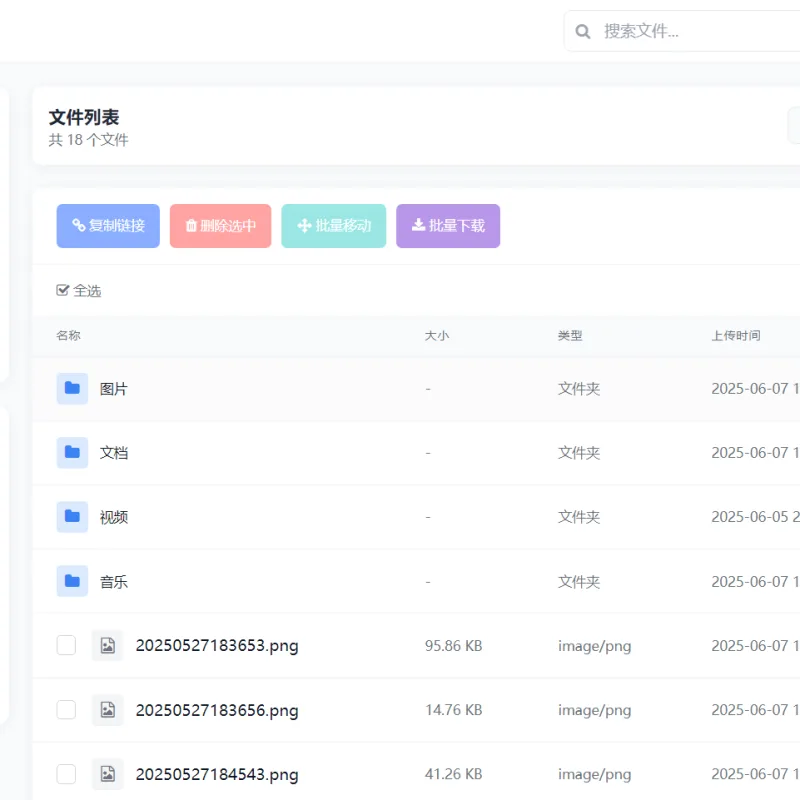
Task: Click the 共 18 个文件 count
Action: tap(88, 140)
